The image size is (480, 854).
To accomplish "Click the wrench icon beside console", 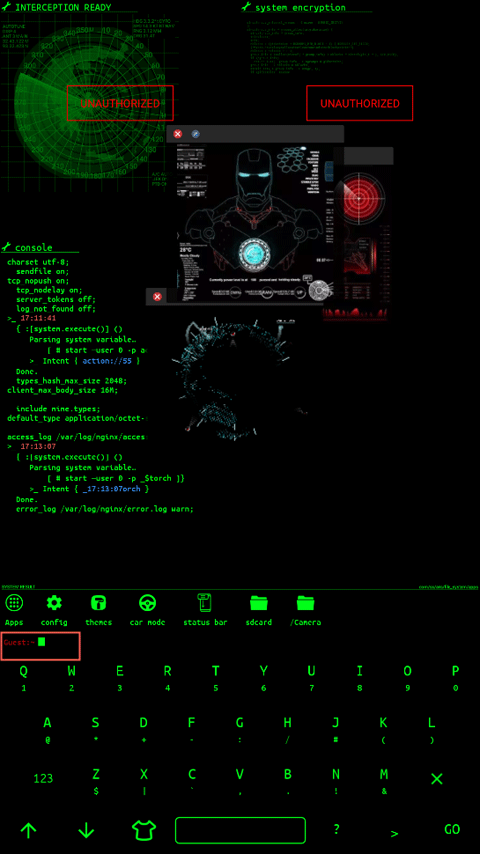I will [7, 247].
